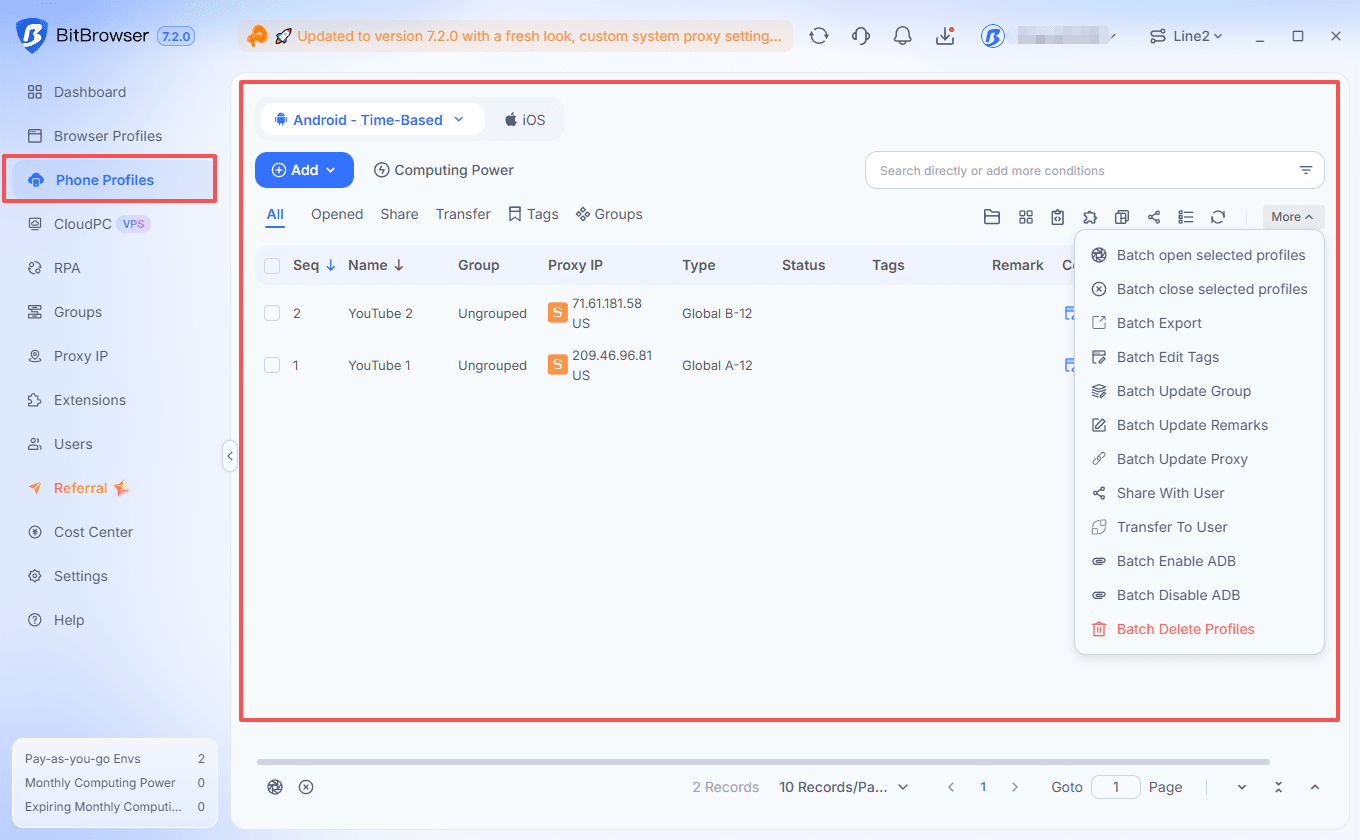1360x840 pixels.
Task: Check the YouTube 1 row checkbox
Action: pos(272,365)
